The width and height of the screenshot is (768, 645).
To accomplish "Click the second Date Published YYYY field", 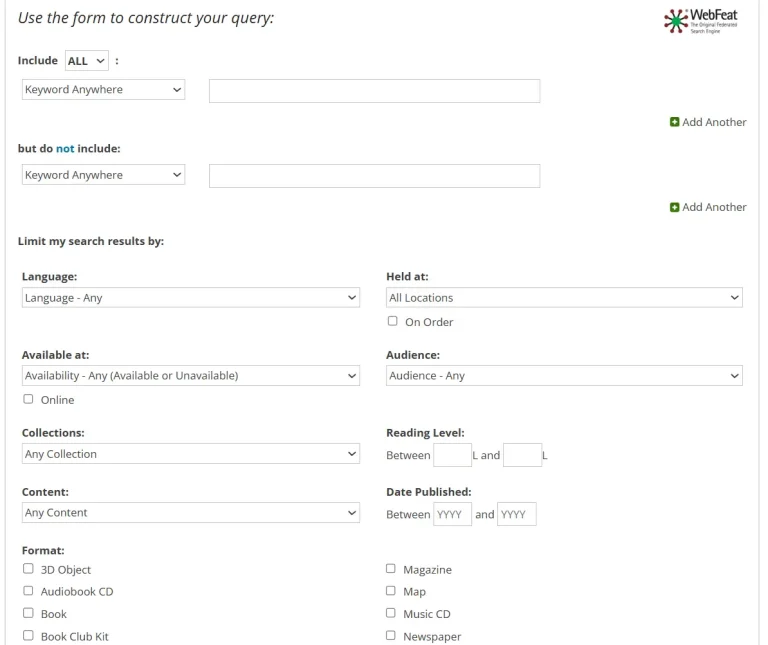I will (x=517, y=514).
